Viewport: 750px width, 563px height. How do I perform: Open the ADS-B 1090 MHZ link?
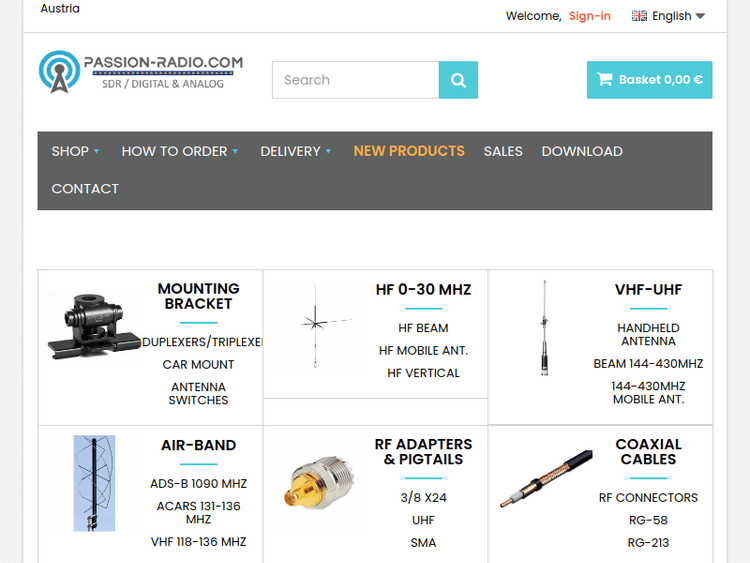[x=199, y=484]
